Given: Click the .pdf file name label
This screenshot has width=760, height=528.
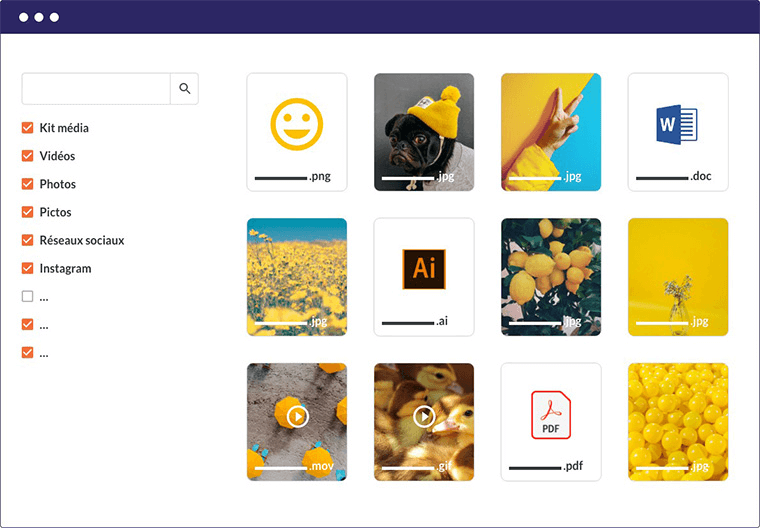Looking at the screenshot, I should [546, 466].
